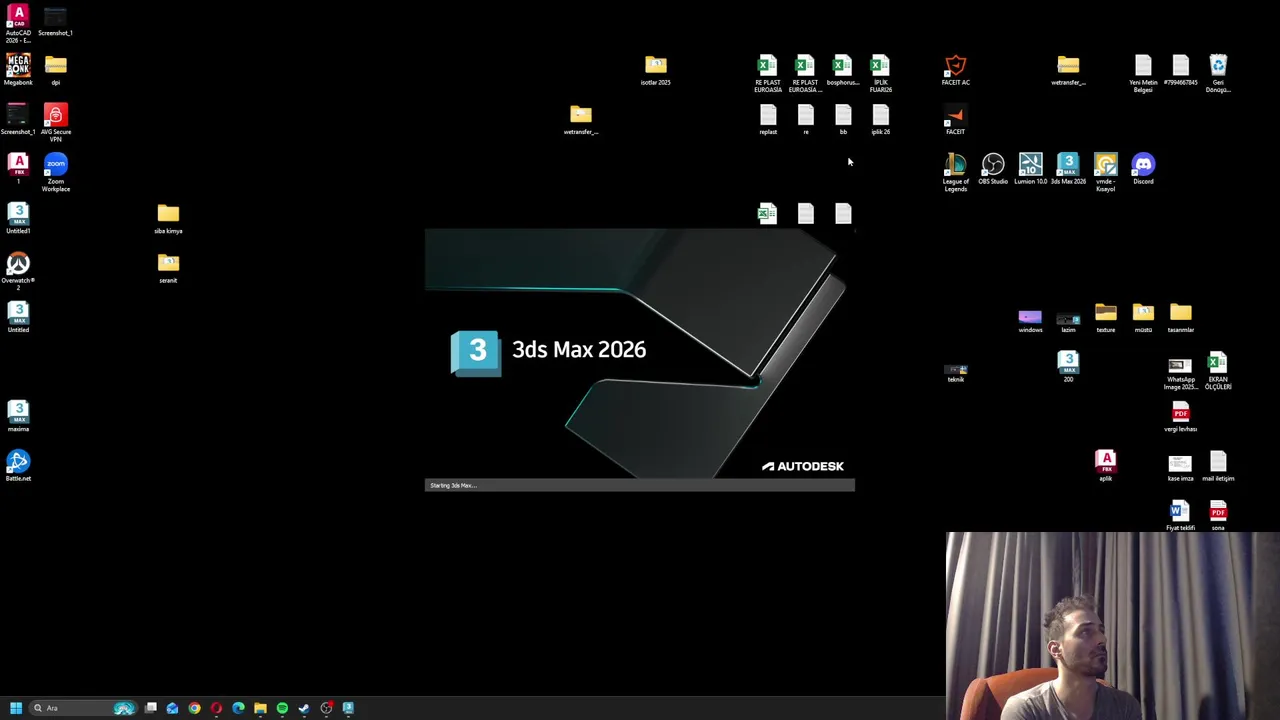1280x720 pixels.
Task: Open the League of Legends shortcut
Action: coord(955,172)
